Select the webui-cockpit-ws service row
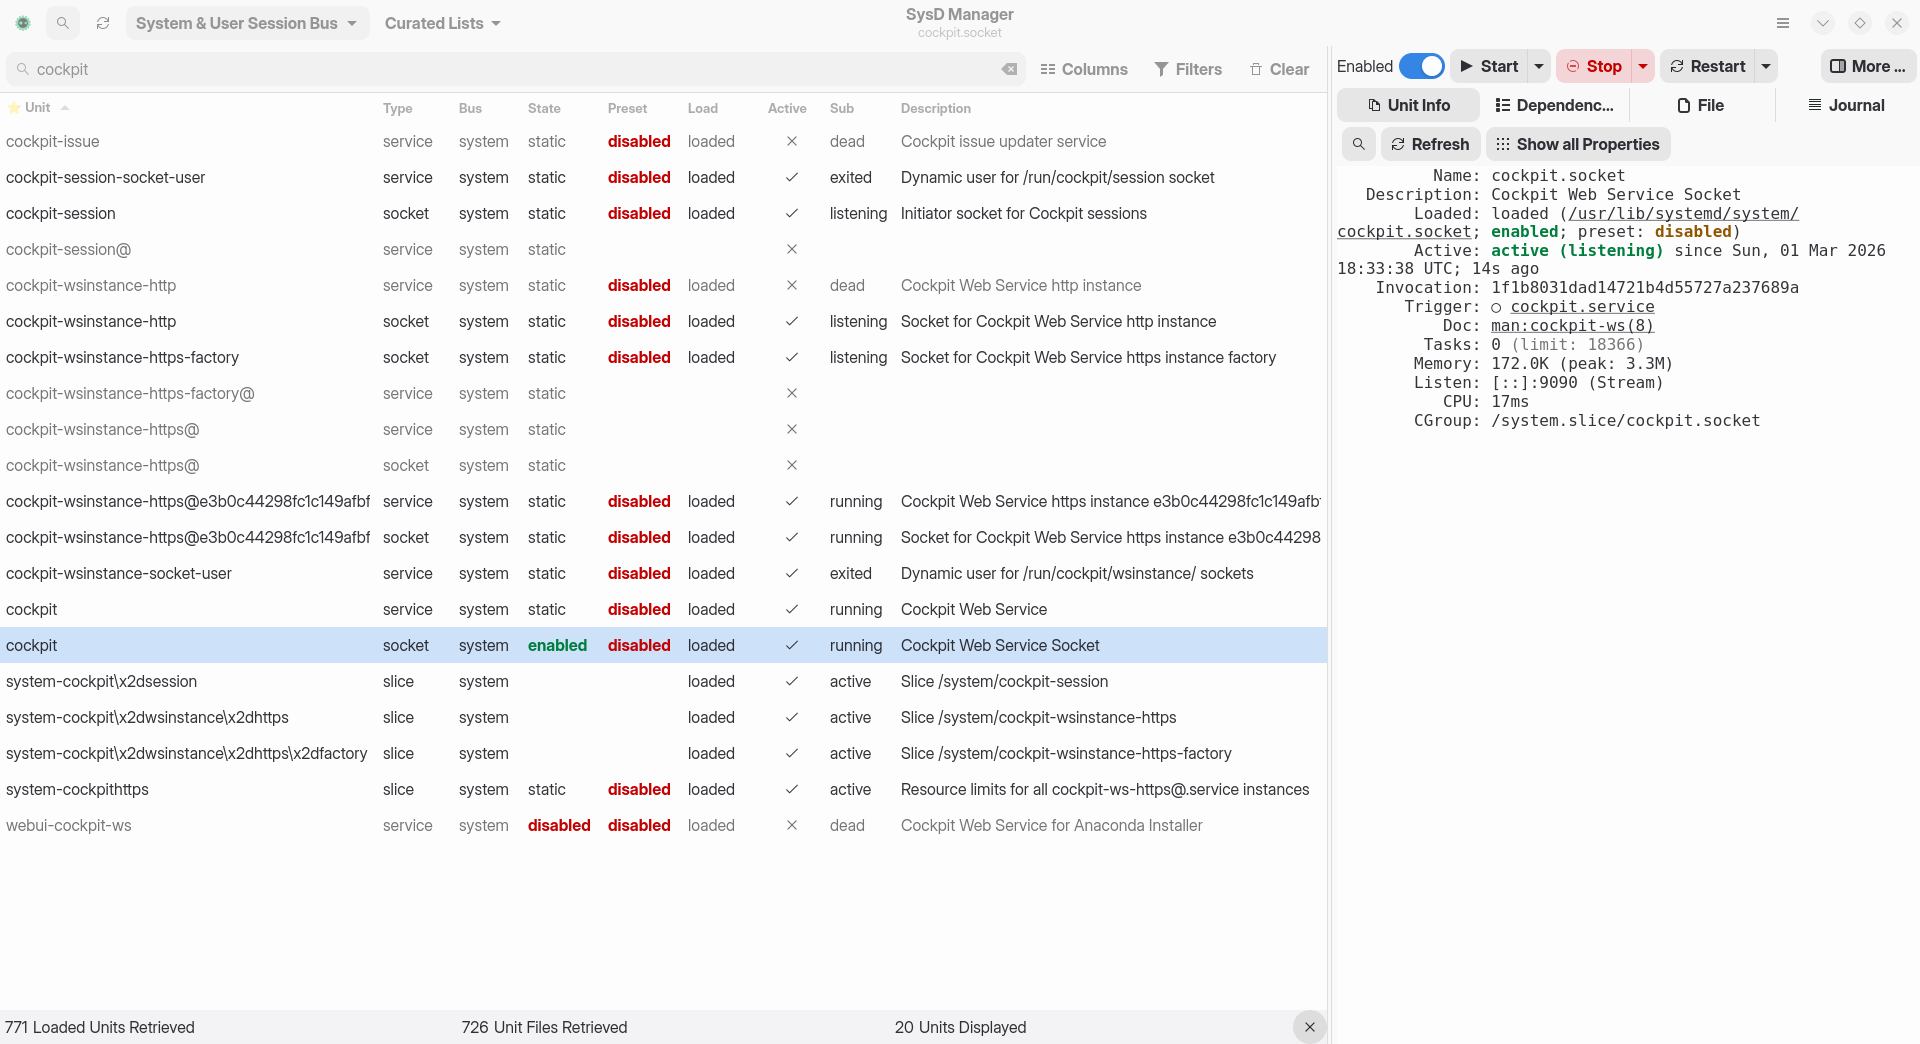1920x1044 pixels. pyautogui.click(x=68, y=825)
